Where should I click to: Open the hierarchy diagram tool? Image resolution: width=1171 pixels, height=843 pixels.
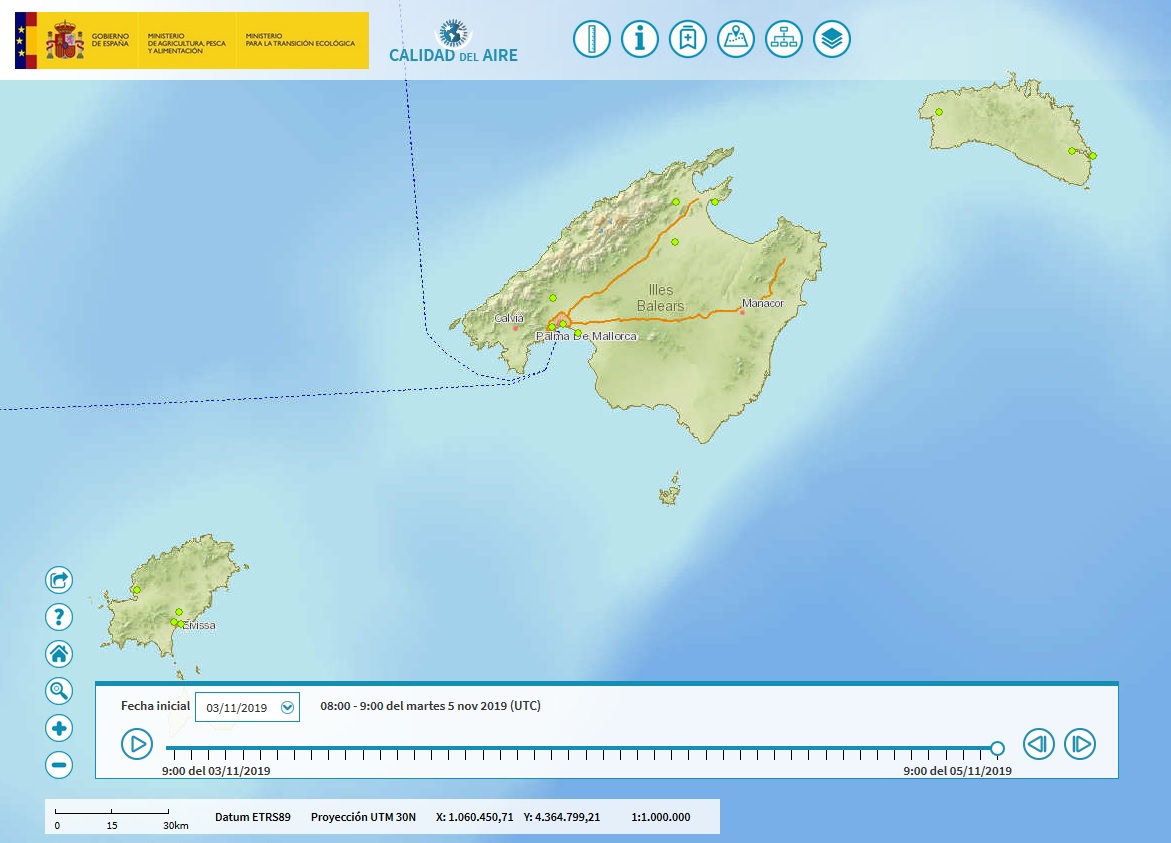tap(784, 40)
